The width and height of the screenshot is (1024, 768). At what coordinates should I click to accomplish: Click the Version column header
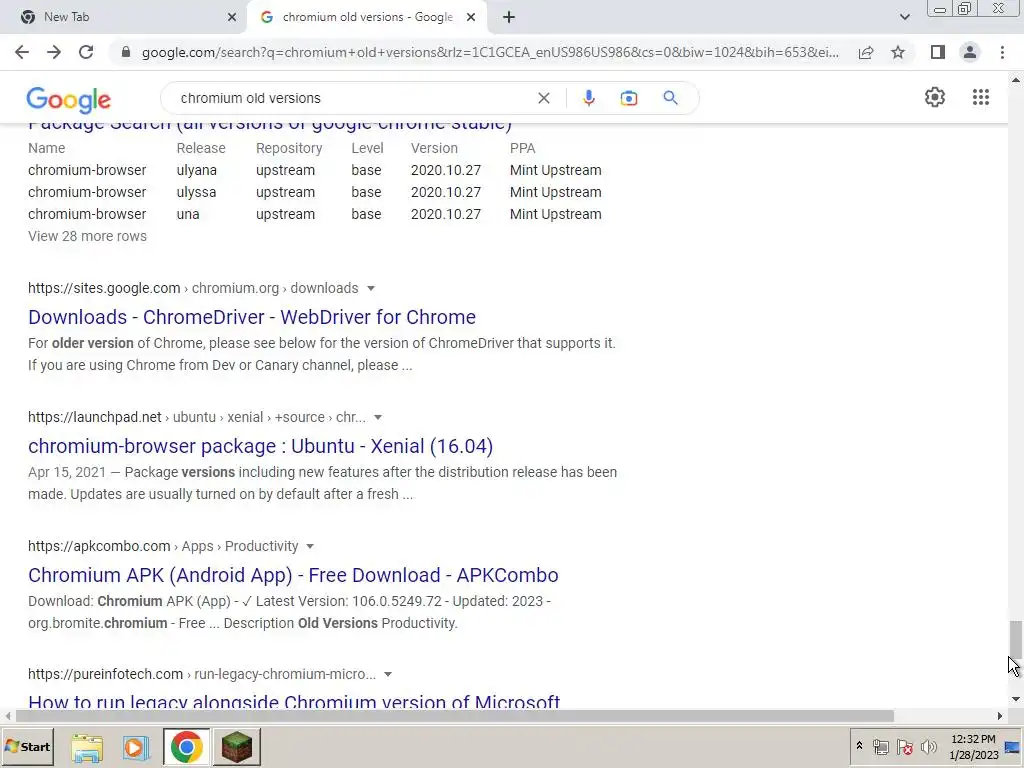(434, 148)
